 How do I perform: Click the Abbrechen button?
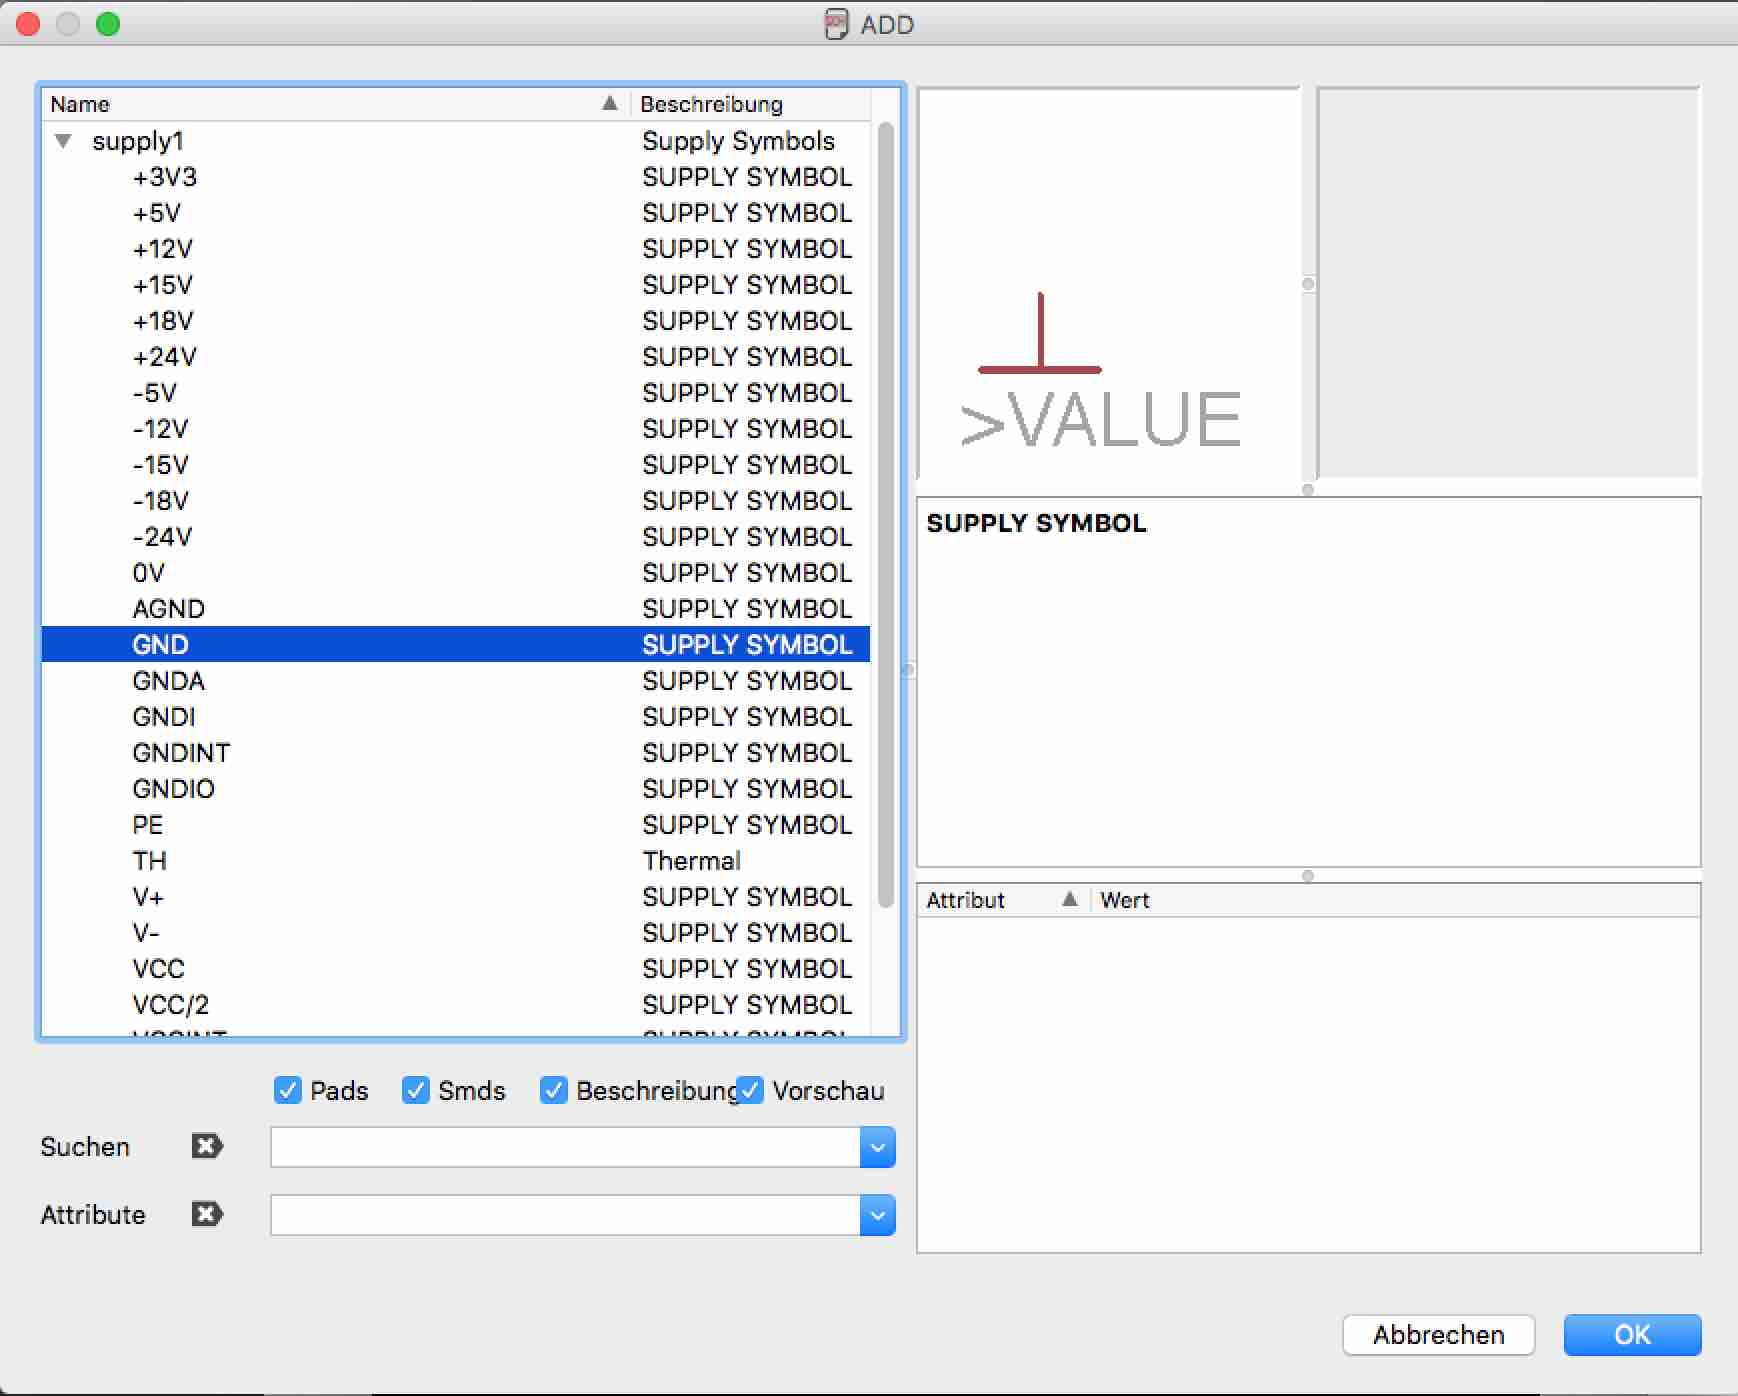[x=1438, y=1335]
